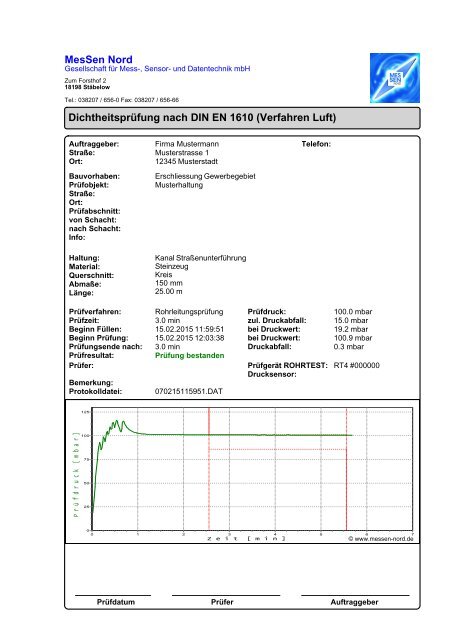Click the MesSen Nord compass logo
Screen dimensions: 453x640
pyautogui.click(x=395, y=78)
